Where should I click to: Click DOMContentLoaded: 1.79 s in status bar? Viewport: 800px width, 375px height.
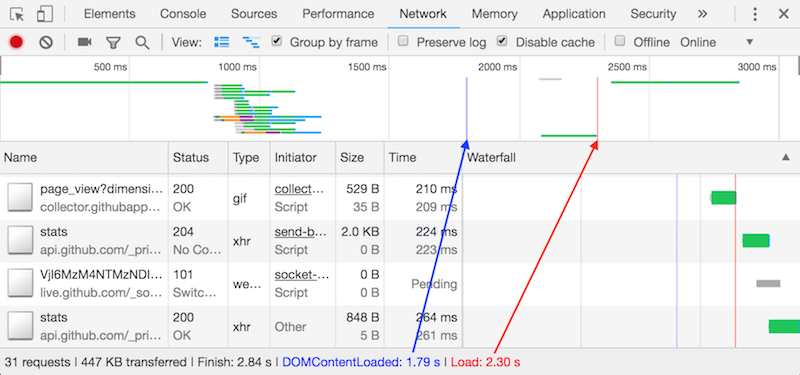[x=361, y=362]
